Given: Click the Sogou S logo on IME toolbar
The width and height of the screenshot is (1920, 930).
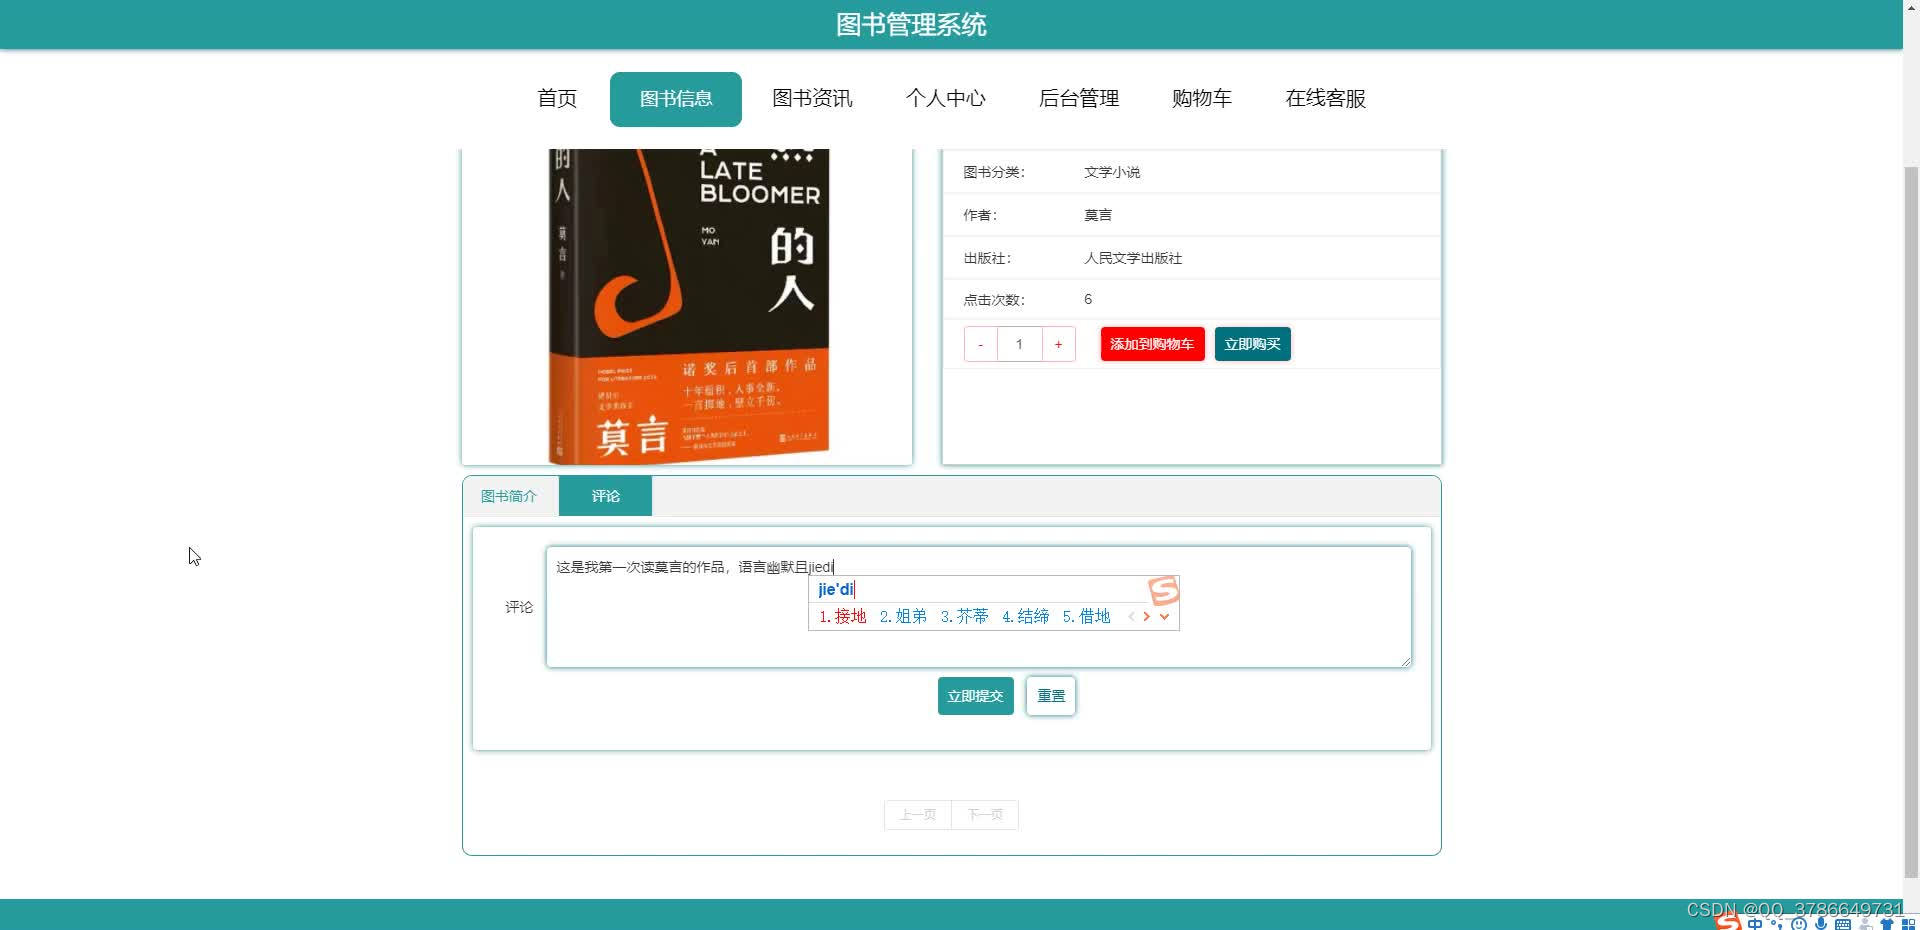Looking at the screenshot, I should 1728,922.
